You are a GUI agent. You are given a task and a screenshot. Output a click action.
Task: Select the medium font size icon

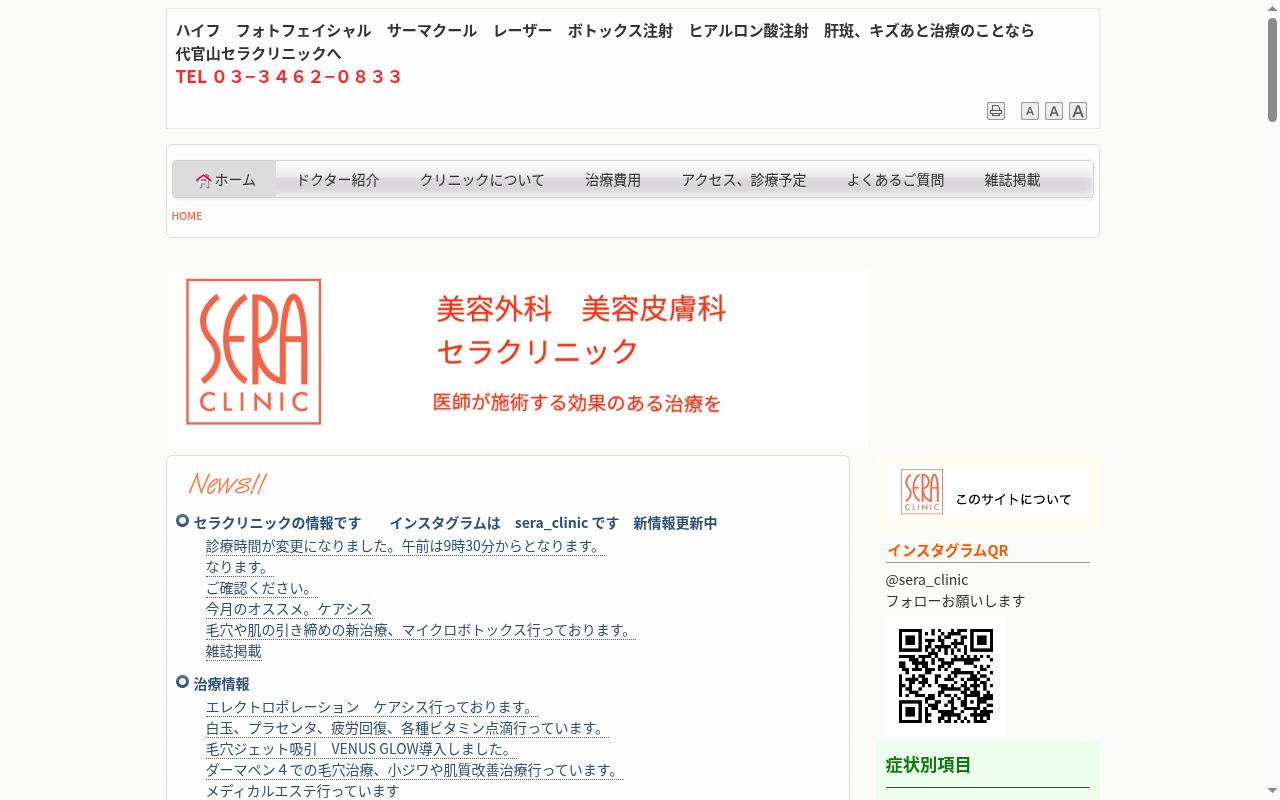click(x=1053, y=111)
